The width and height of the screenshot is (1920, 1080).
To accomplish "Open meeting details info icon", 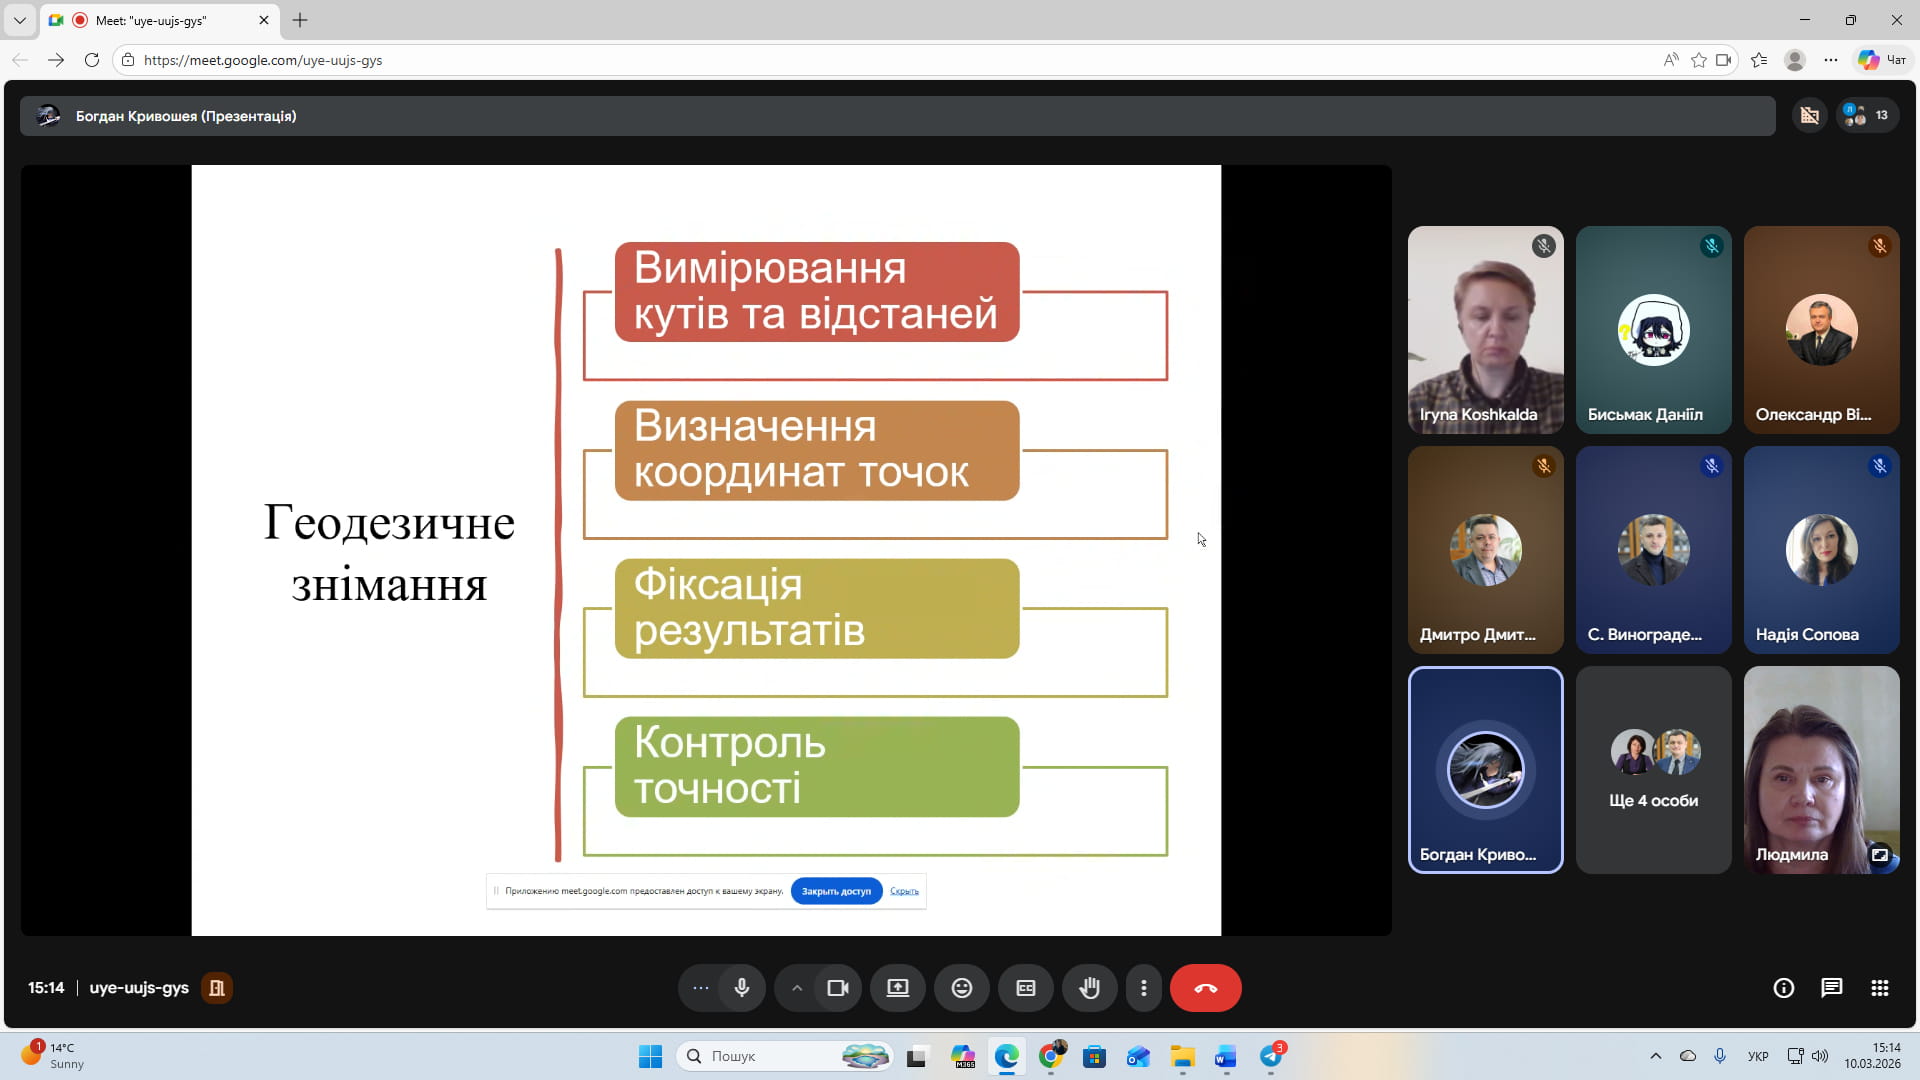I will point(1783,988).
